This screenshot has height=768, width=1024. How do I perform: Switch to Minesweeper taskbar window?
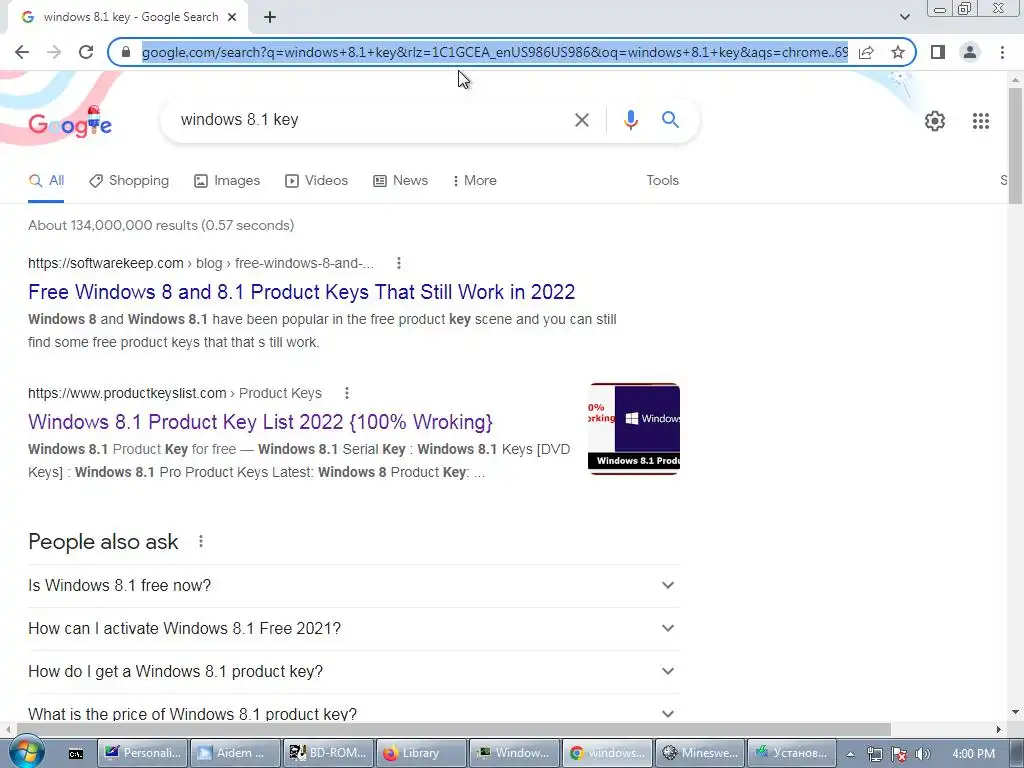point(700,753)
